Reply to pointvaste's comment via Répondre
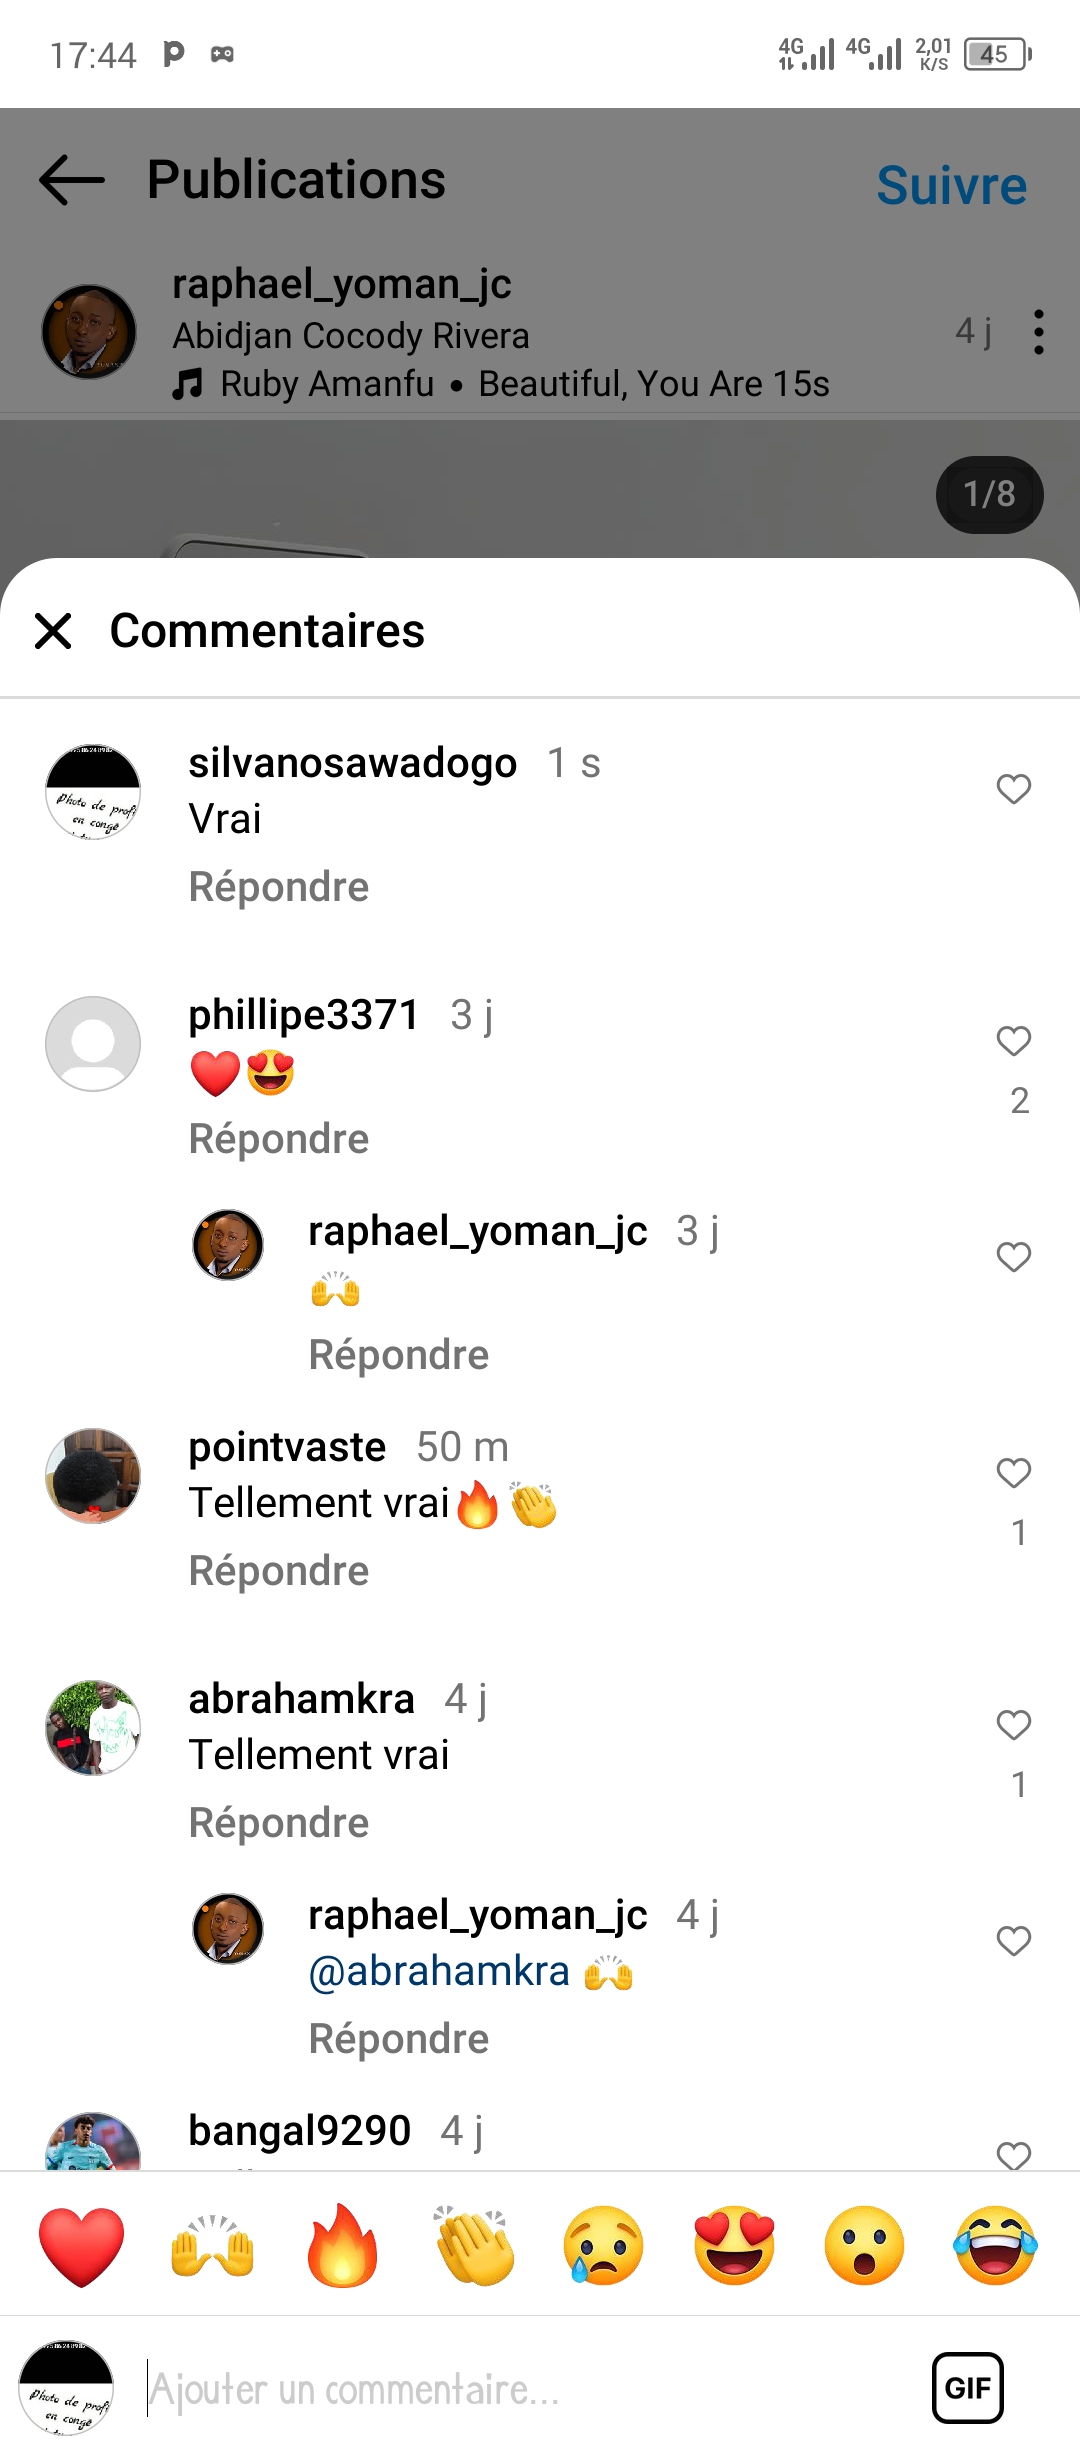The image size is (1080, 2460). pyautogui.click(x=279, y=1571)
